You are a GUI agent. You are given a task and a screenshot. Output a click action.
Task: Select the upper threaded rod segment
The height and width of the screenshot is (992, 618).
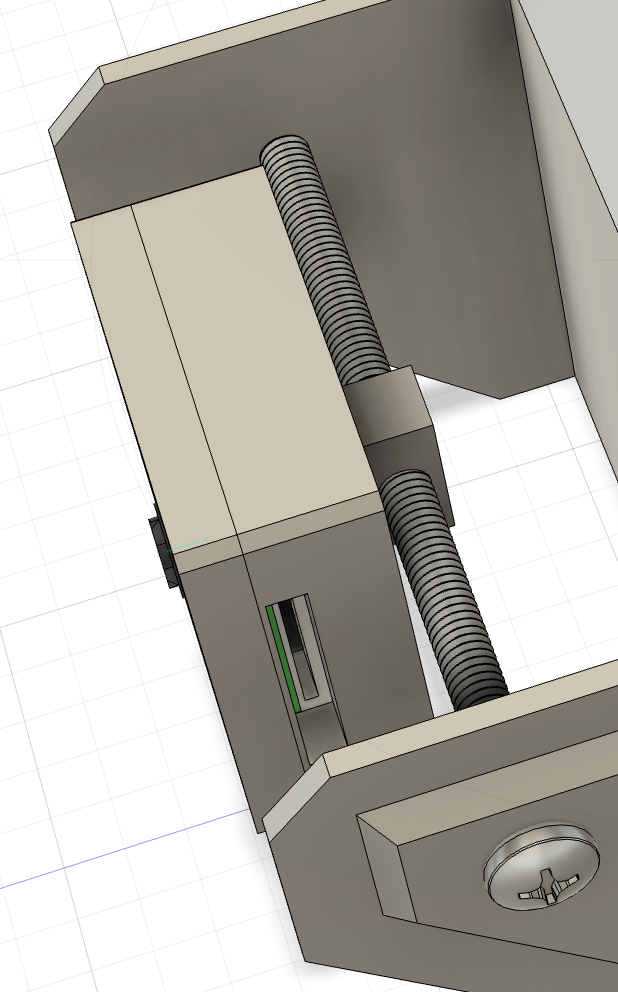[326, 261]
